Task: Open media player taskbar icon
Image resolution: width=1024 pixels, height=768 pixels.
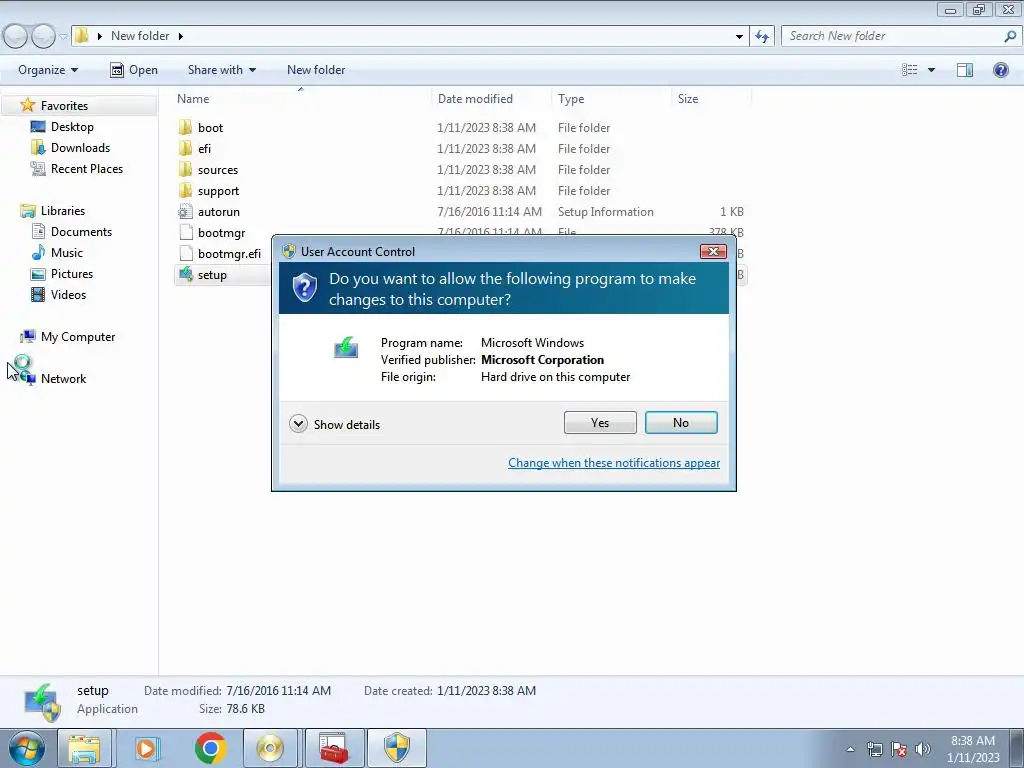Action: [146, 748]
